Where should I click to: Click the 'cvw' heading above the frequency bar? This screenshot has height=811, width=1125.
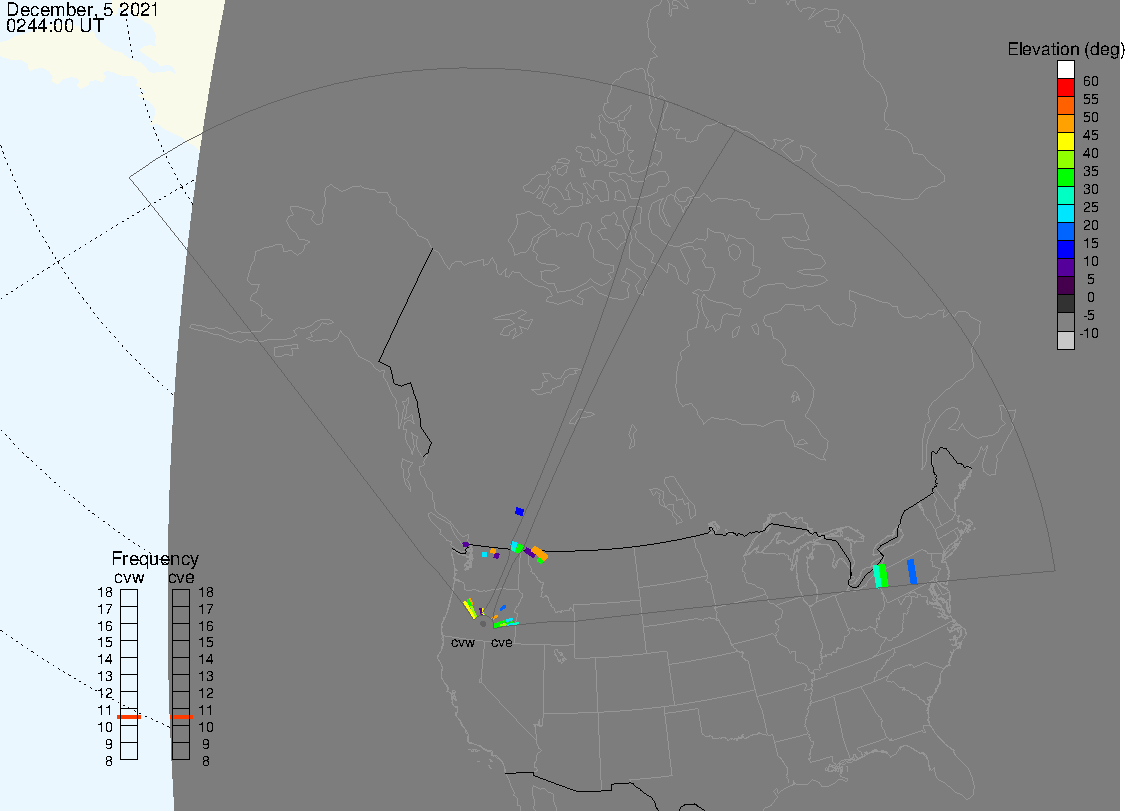click(x=129, y=578)
